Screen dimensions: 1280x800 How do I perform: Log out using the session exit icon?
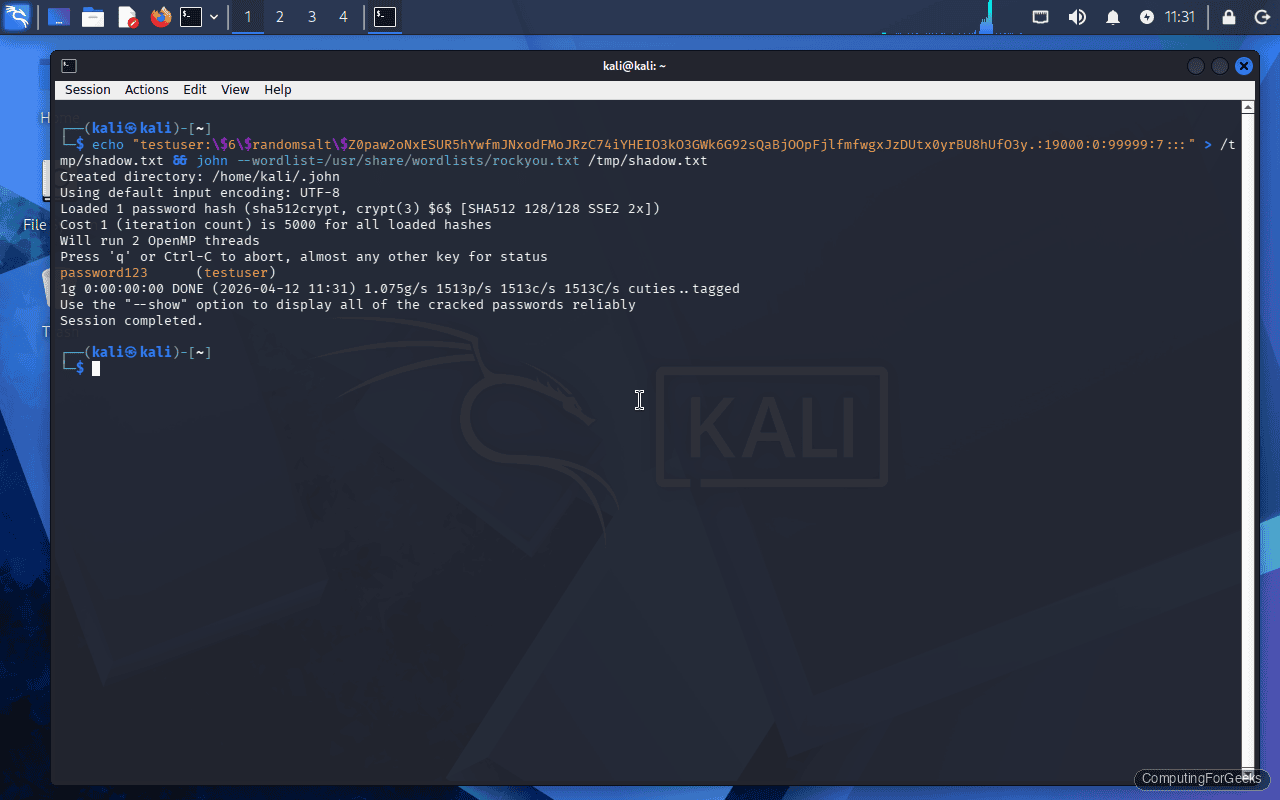1262,17
